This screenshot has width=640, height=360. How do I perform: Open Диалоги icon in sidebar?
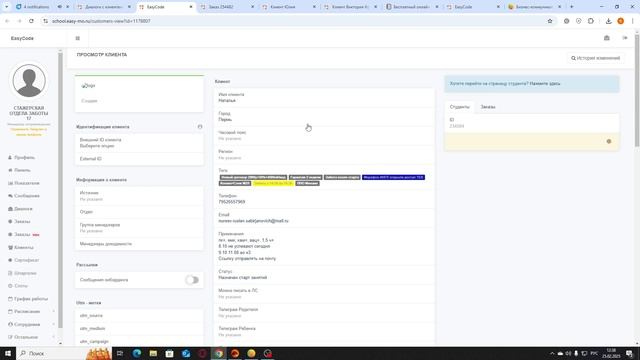10,209
